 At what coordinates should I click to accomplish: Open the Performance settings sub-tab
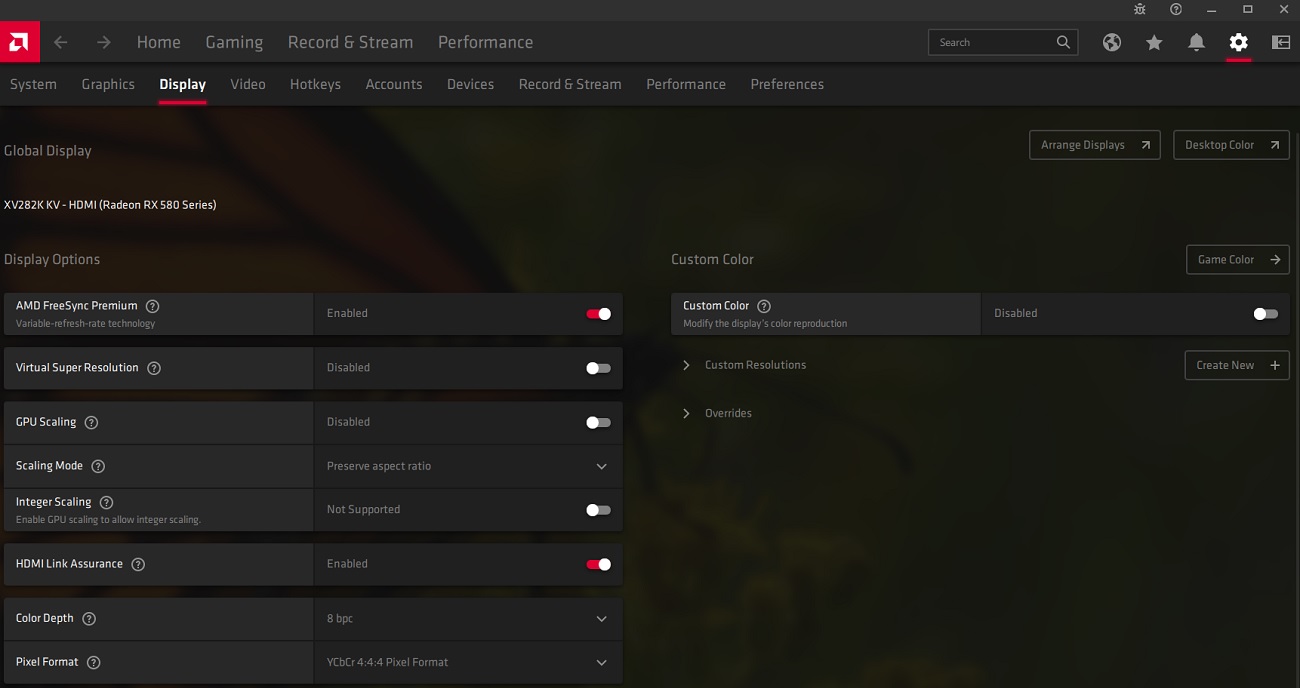[x=686, y=84]
